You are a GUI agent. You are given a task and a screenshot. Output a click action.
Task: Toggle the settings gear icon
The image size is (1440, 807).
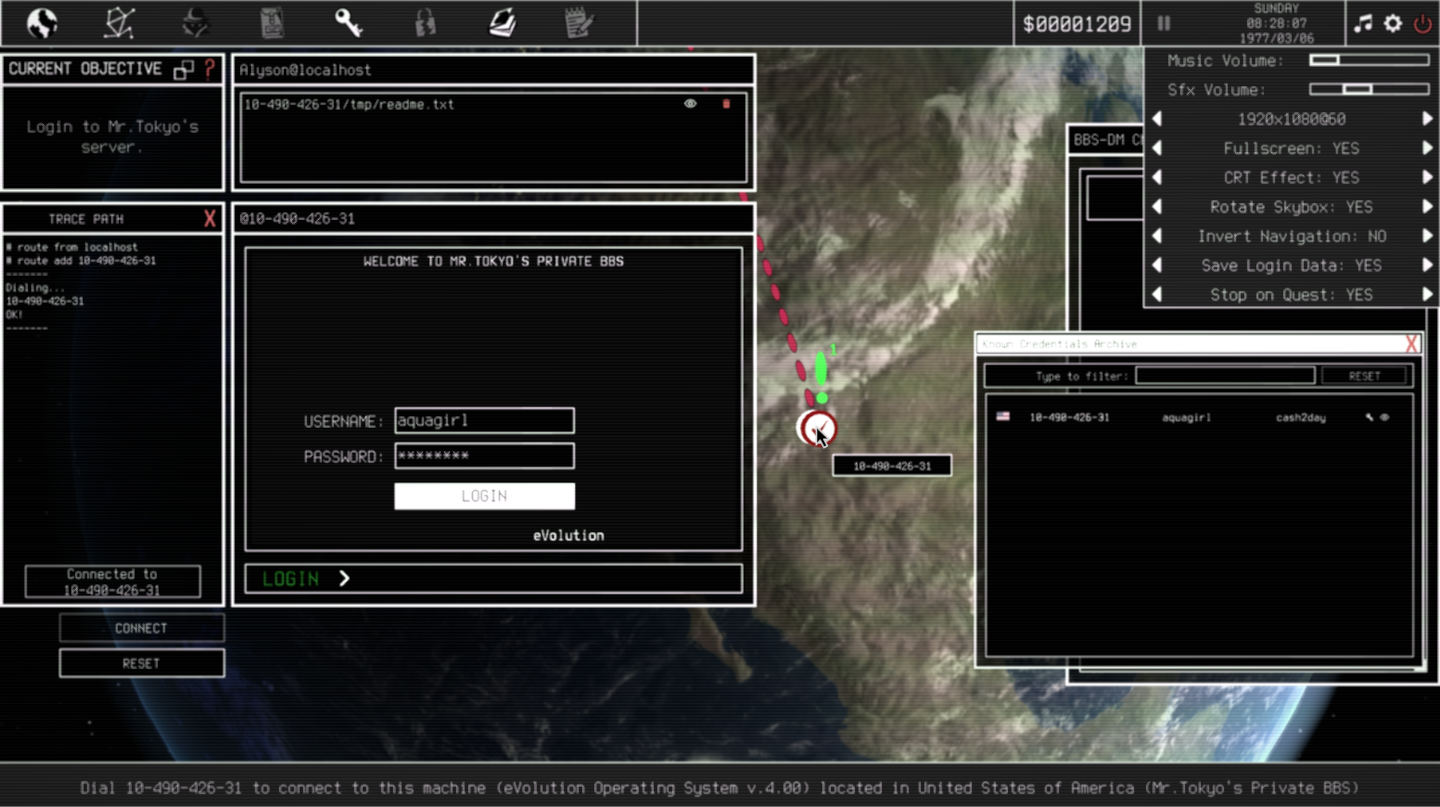pos(1393,23)
